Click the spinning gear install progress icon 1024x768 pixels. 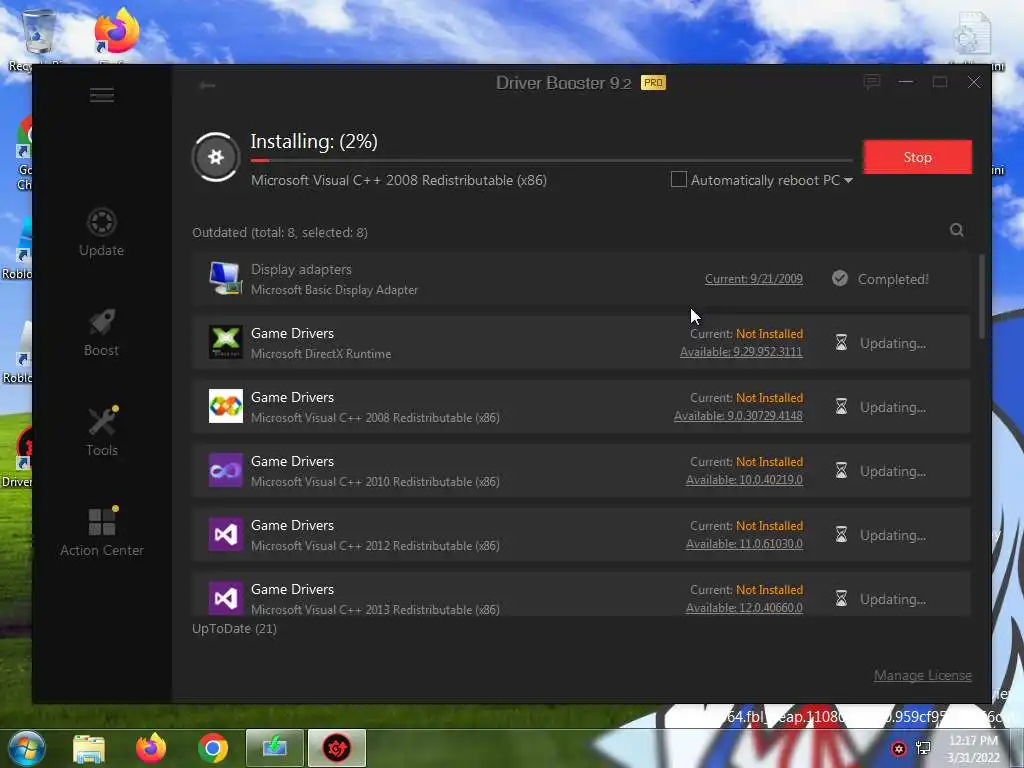pyautogui.click(x=216, y=157)
